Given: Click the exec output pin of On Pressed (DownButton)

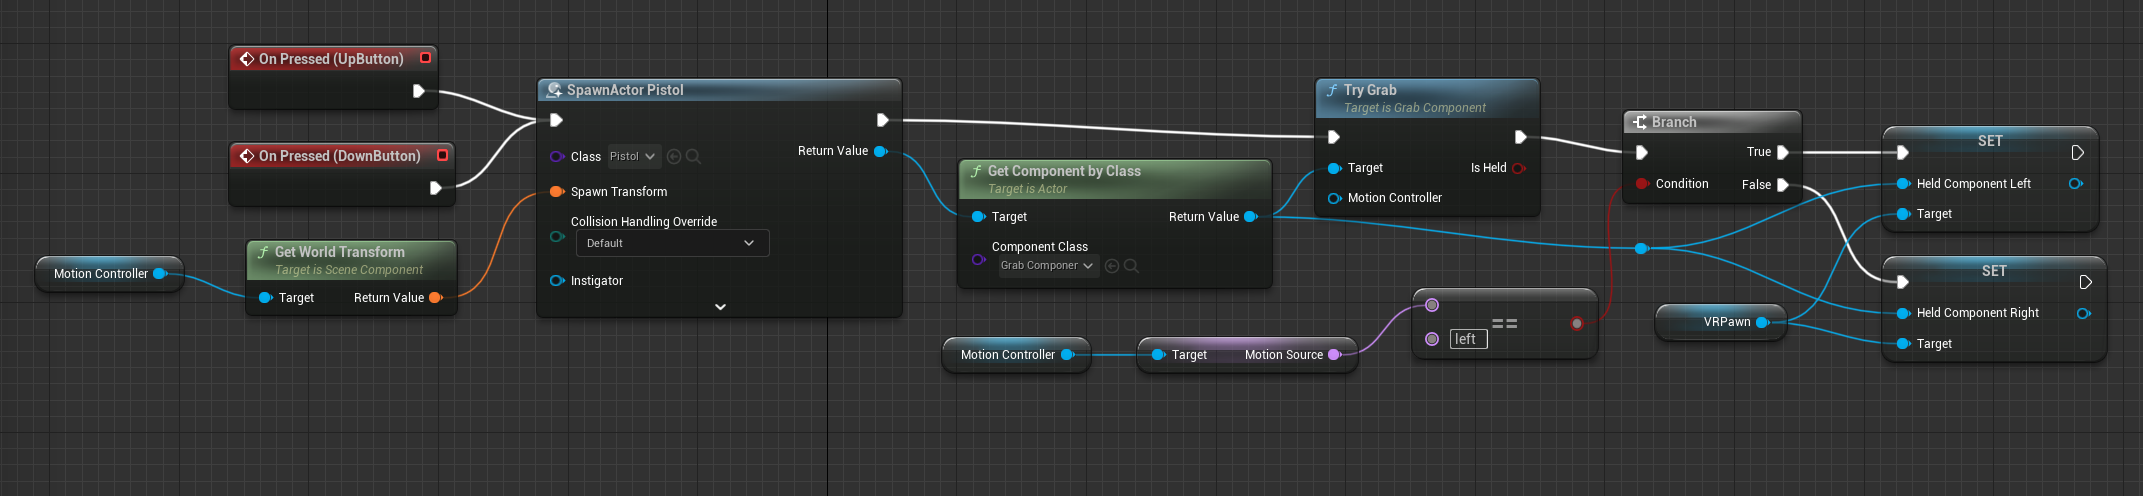Looking at the screenshot, I should (x=436, y=188).
